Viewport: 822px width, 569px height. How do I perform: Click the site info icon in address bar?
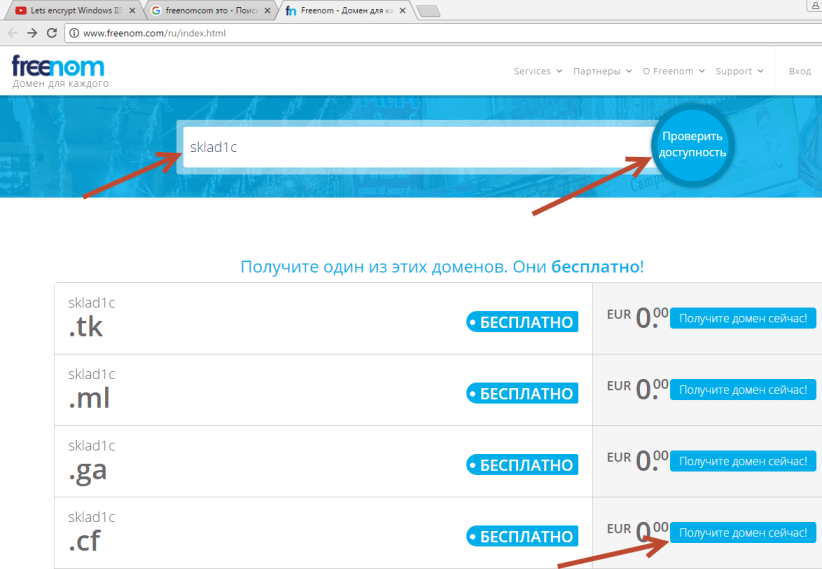pyautogui.click(x=74, y=33)
